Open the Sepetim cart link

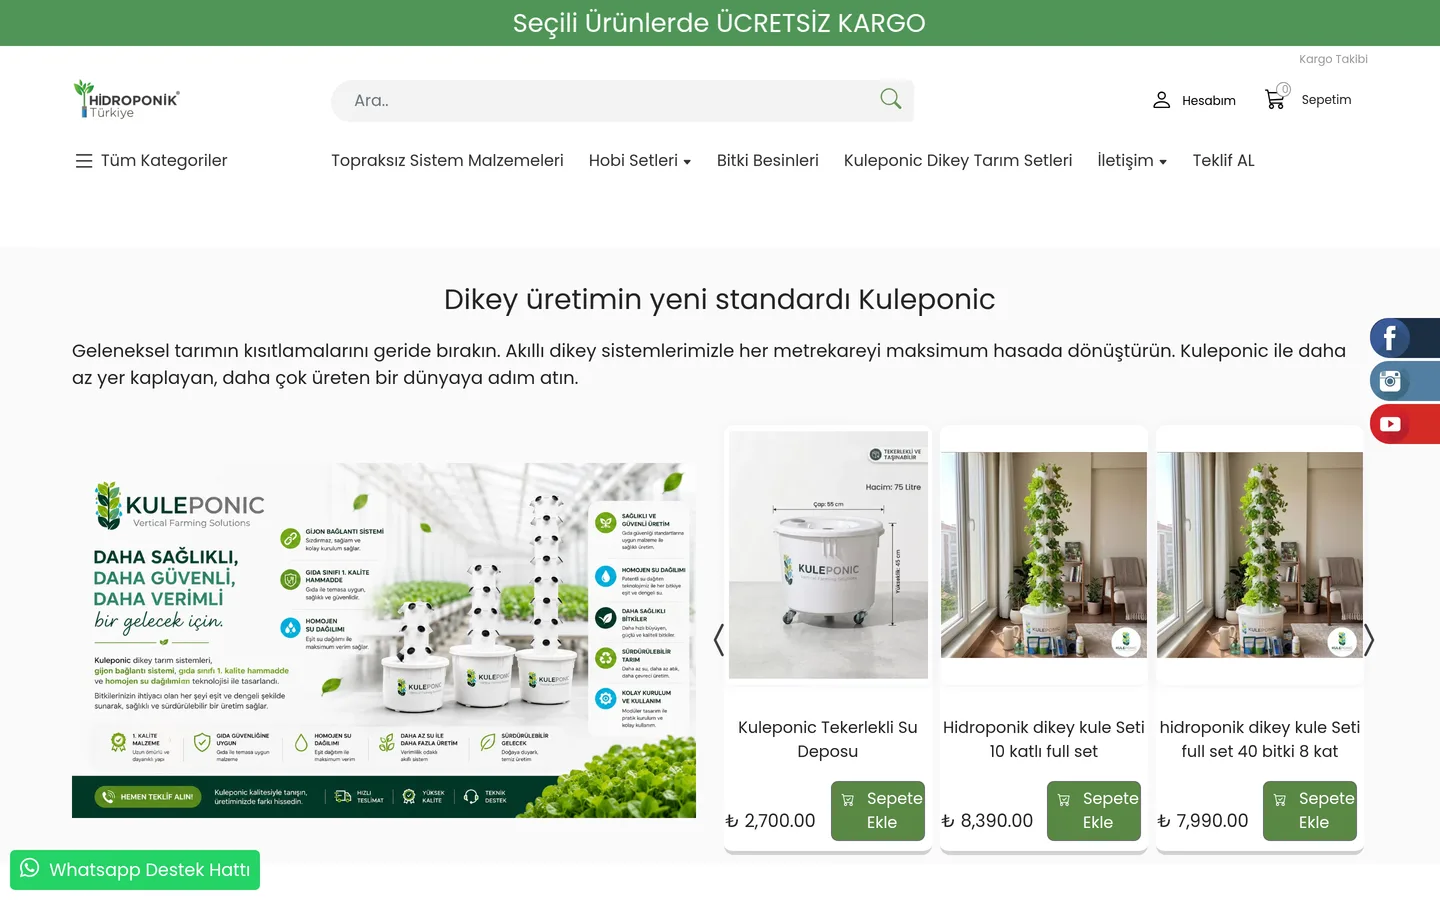[x=1326, y=99]
